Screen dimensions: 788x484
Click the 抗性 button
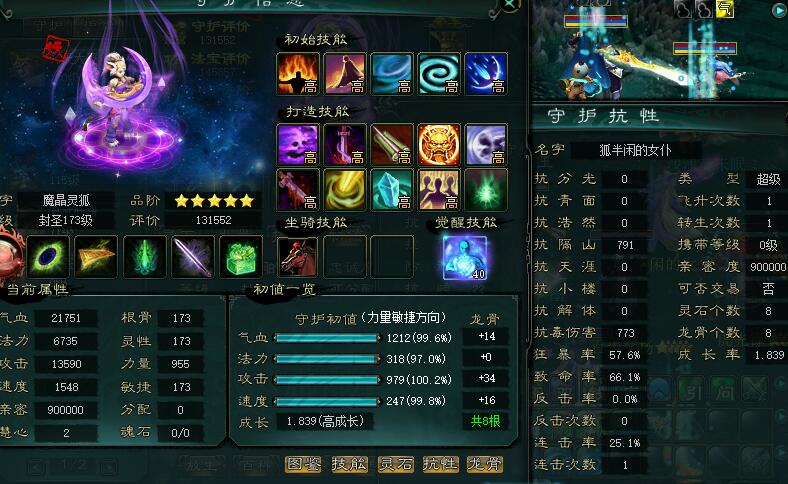(440, 463)
